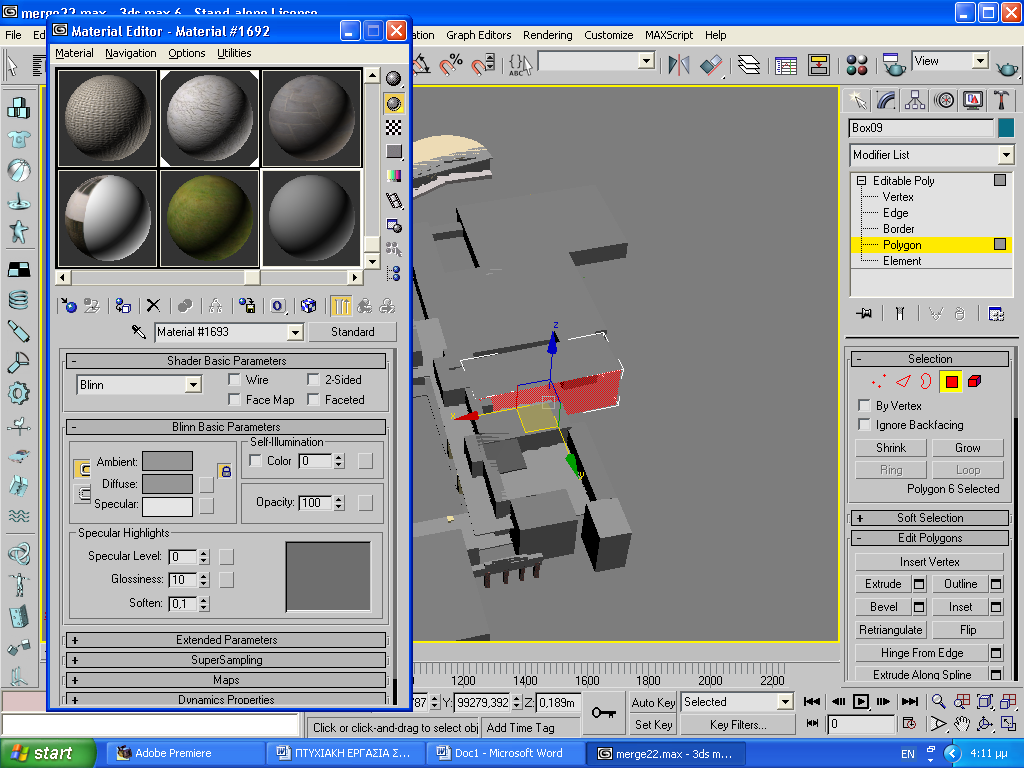Open the Modifier List dropdown
The image size is (1024, 768).
pos(1006,155)
